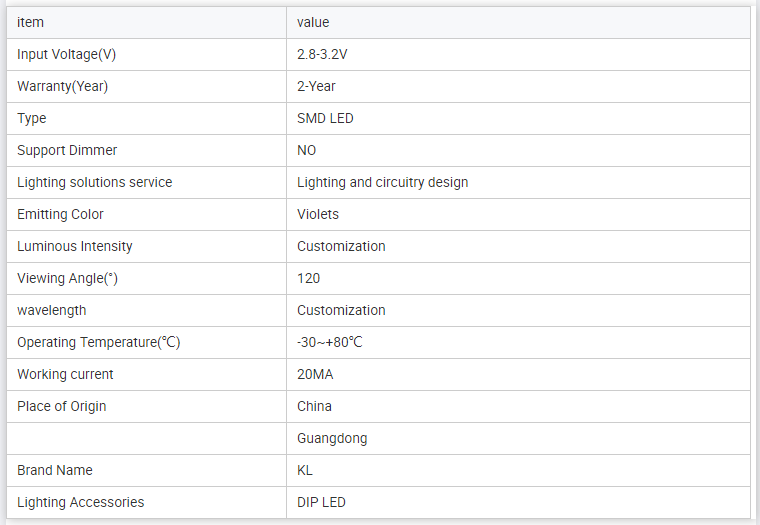The image size is (760, 525).
Task: Click the 'value' column header cell
Action: click(x=313, y=22)
